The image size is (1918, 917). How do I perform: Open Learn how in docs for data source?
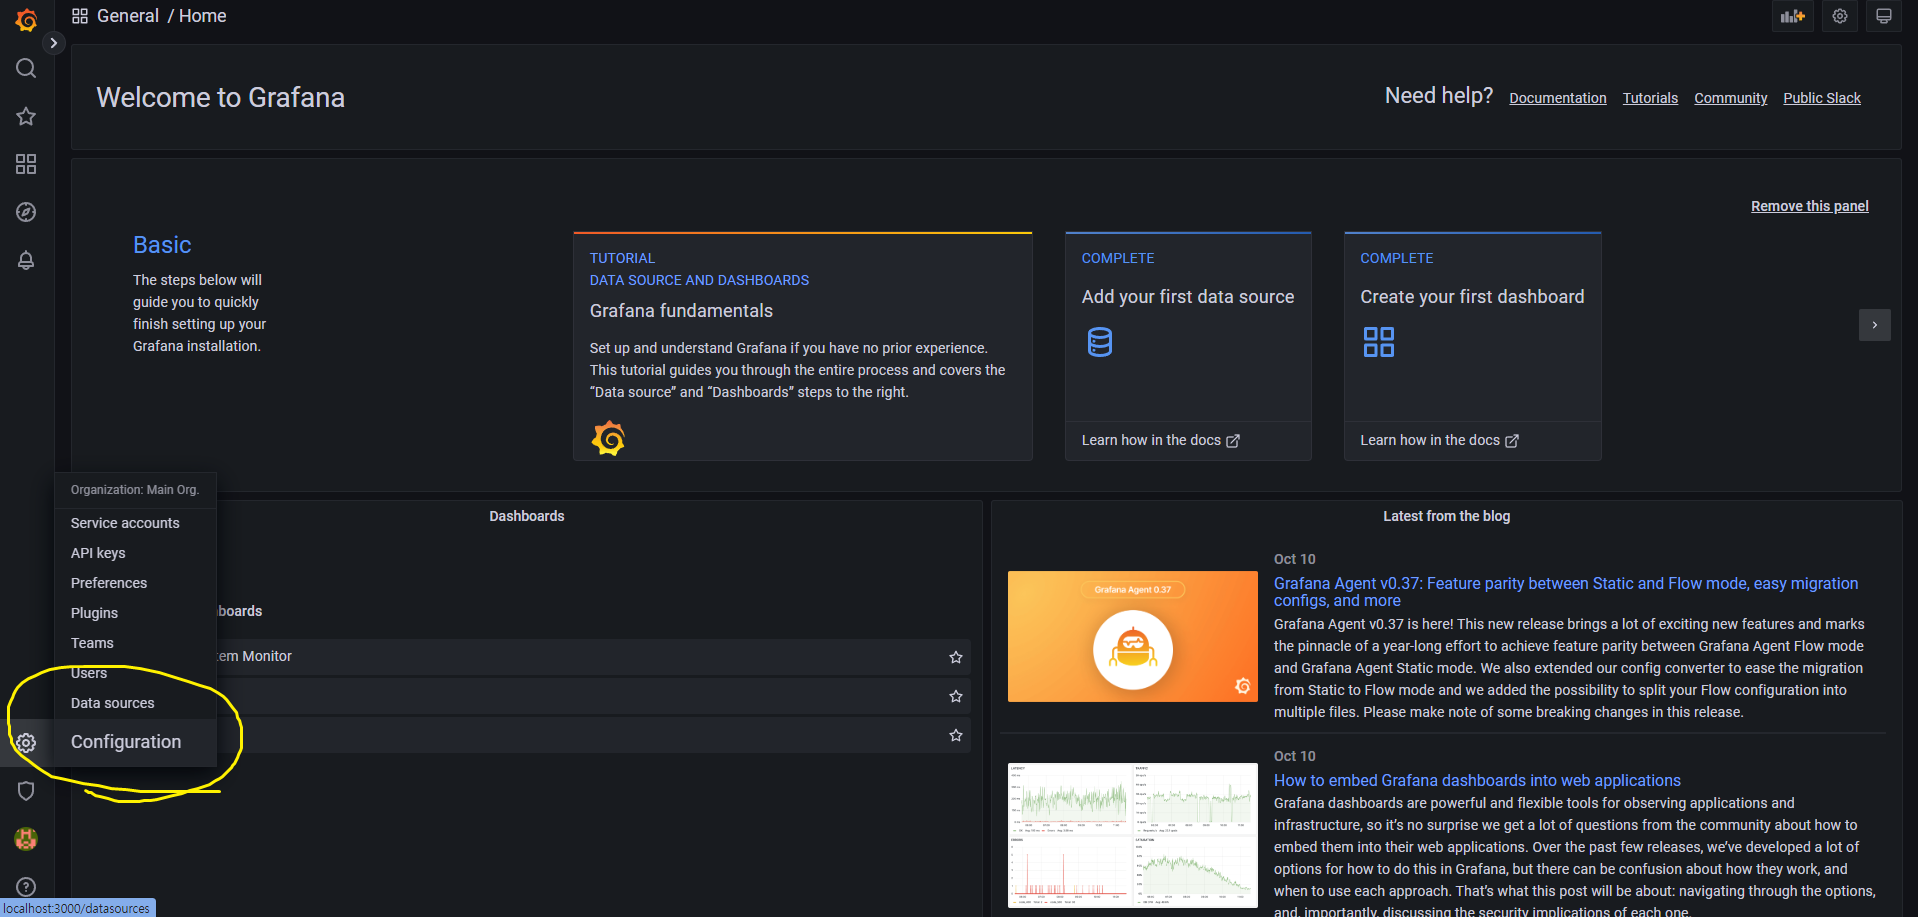(x=1160, y=440)
